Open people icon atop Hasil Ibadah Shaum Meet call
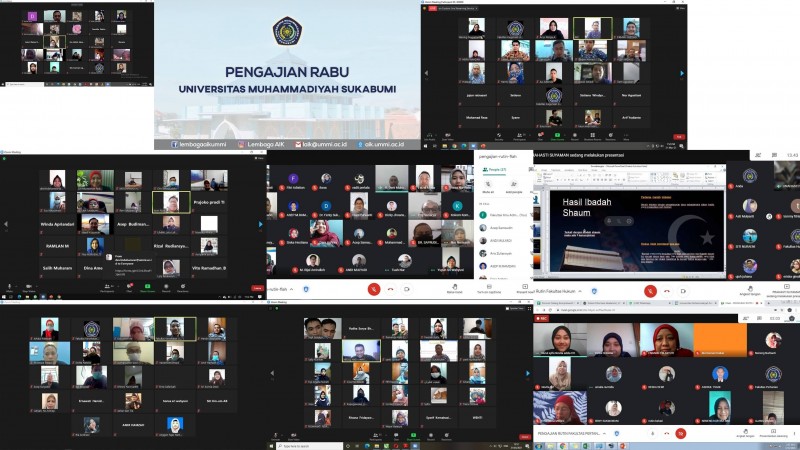Image resolution: width=800 pixels, height=450 pixels. (758, 155)
